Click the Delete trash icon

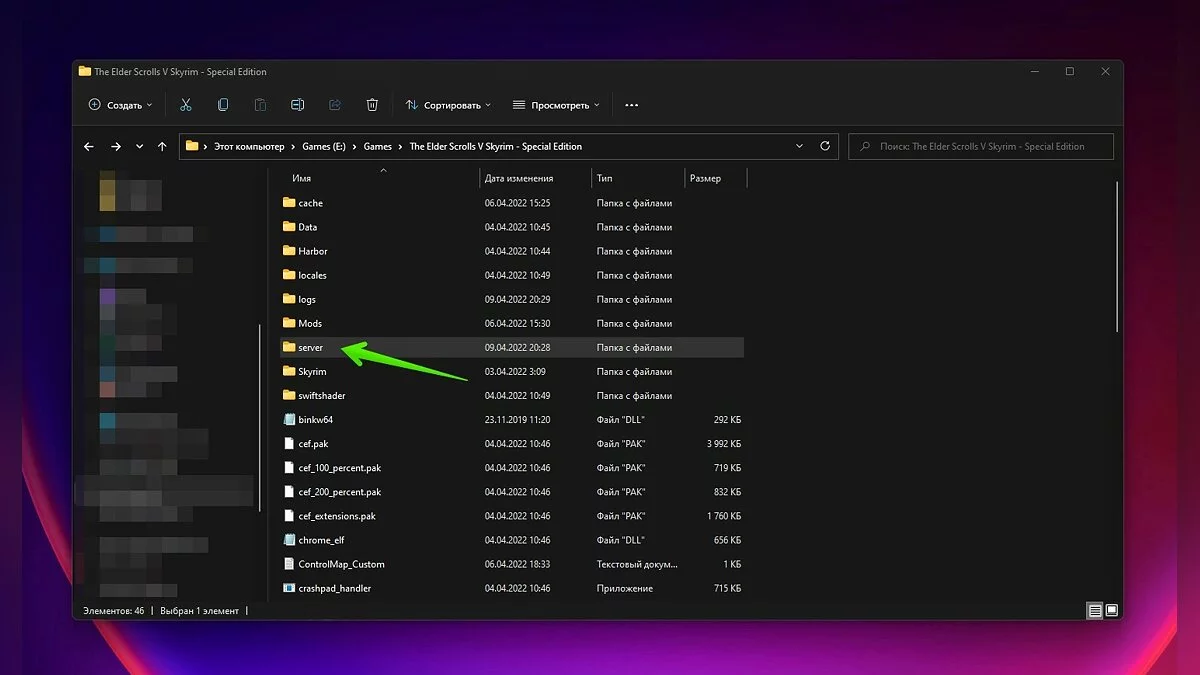pyautogui.click(x=372, y=105)
